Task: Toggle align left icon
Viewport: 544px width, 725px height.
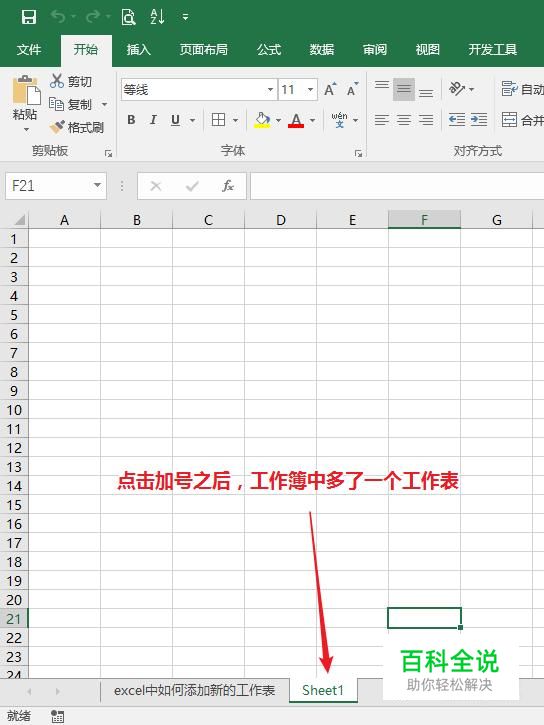Action: click(x=382, y=120)
